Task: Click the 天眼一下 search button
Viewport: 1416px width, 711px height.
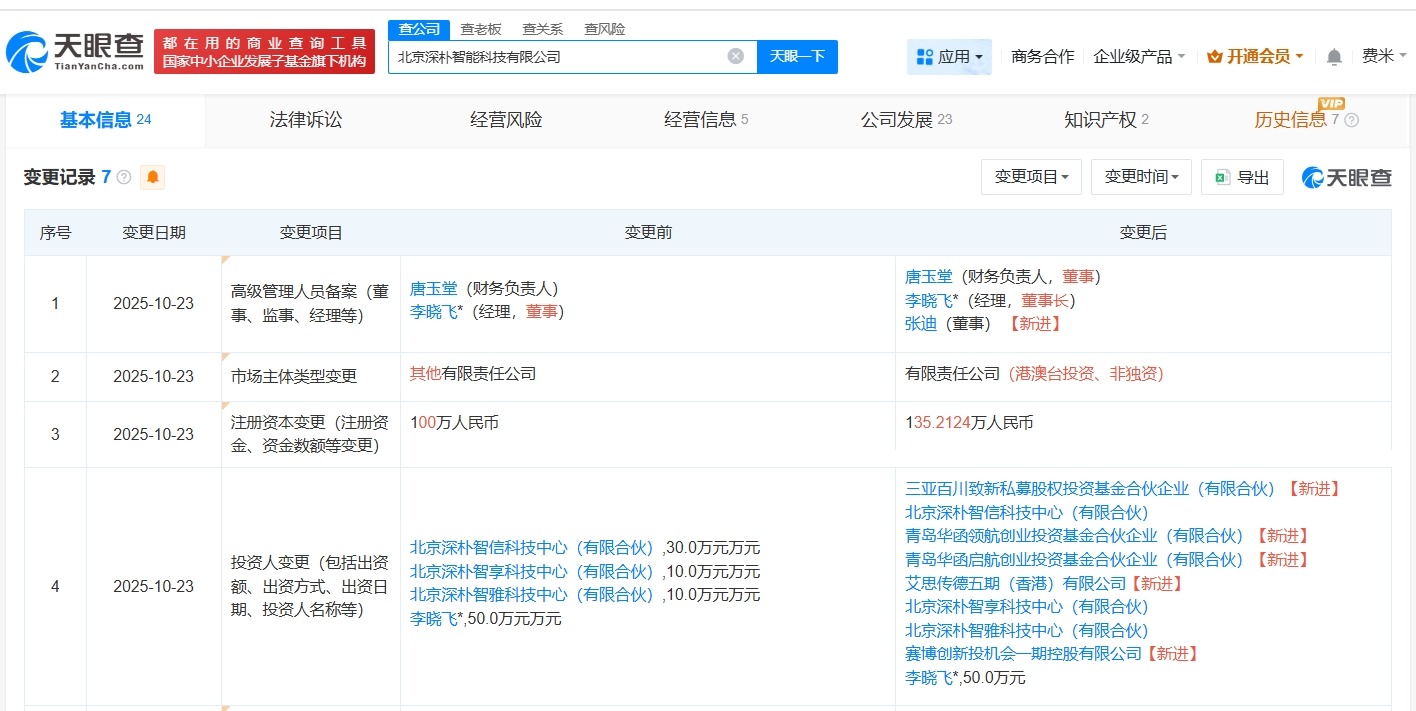Action: 799,56
